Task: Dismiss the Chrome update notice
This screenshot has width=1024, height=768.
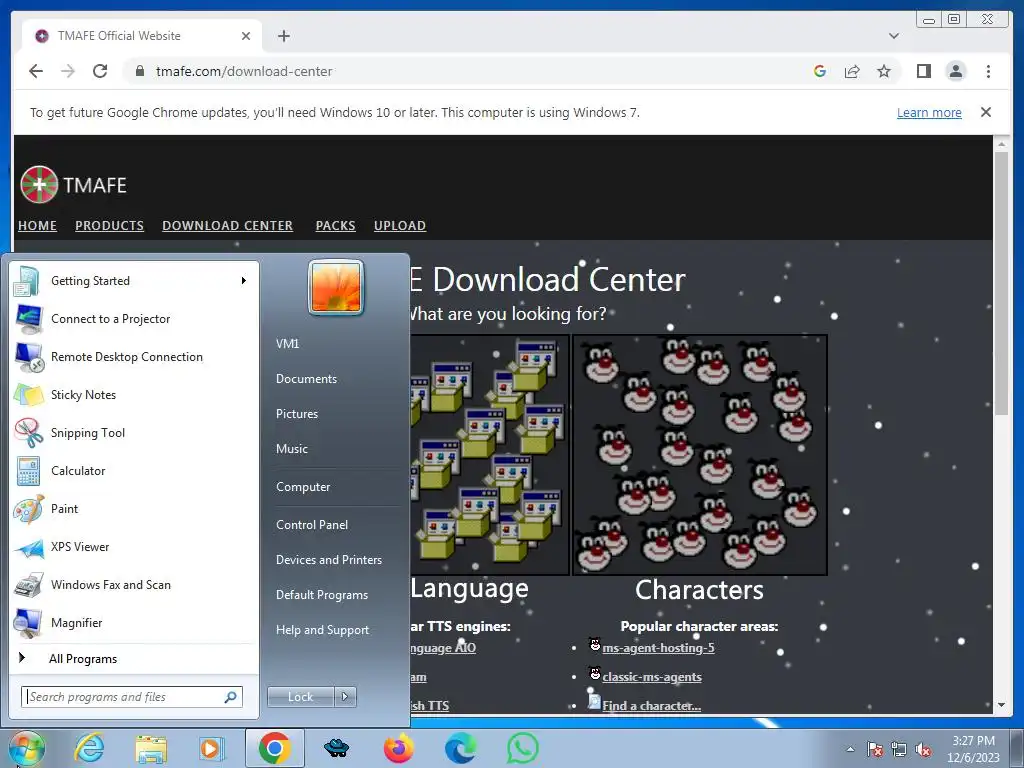Action: [x=985, y=112]
